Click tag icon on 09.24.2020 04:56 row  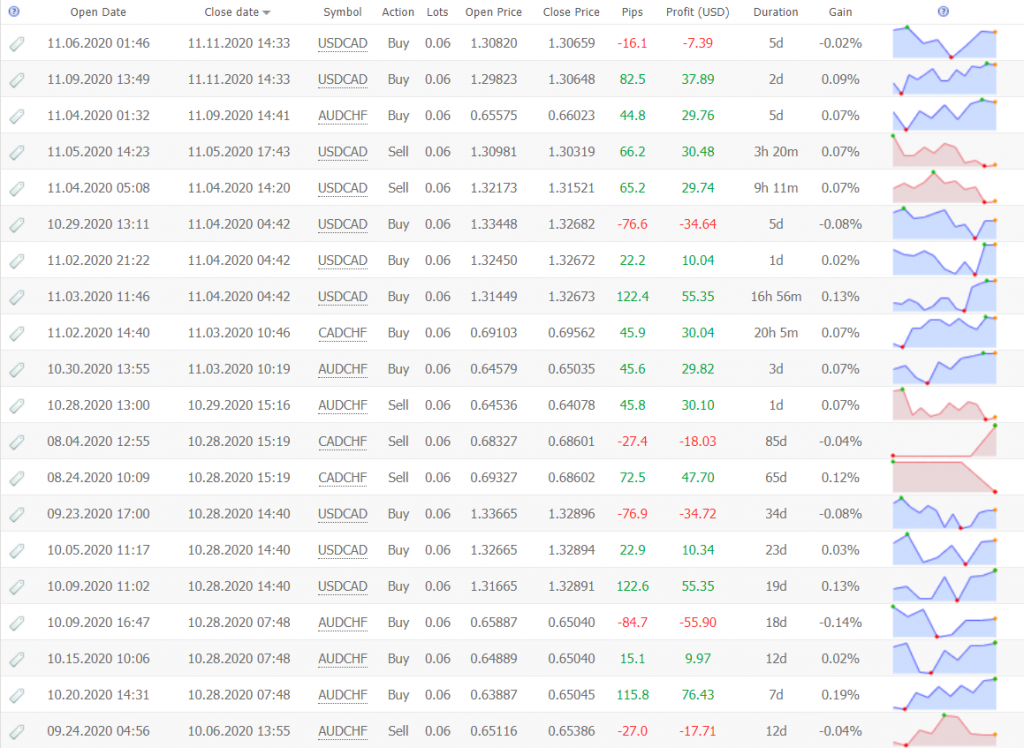point(17,731)
